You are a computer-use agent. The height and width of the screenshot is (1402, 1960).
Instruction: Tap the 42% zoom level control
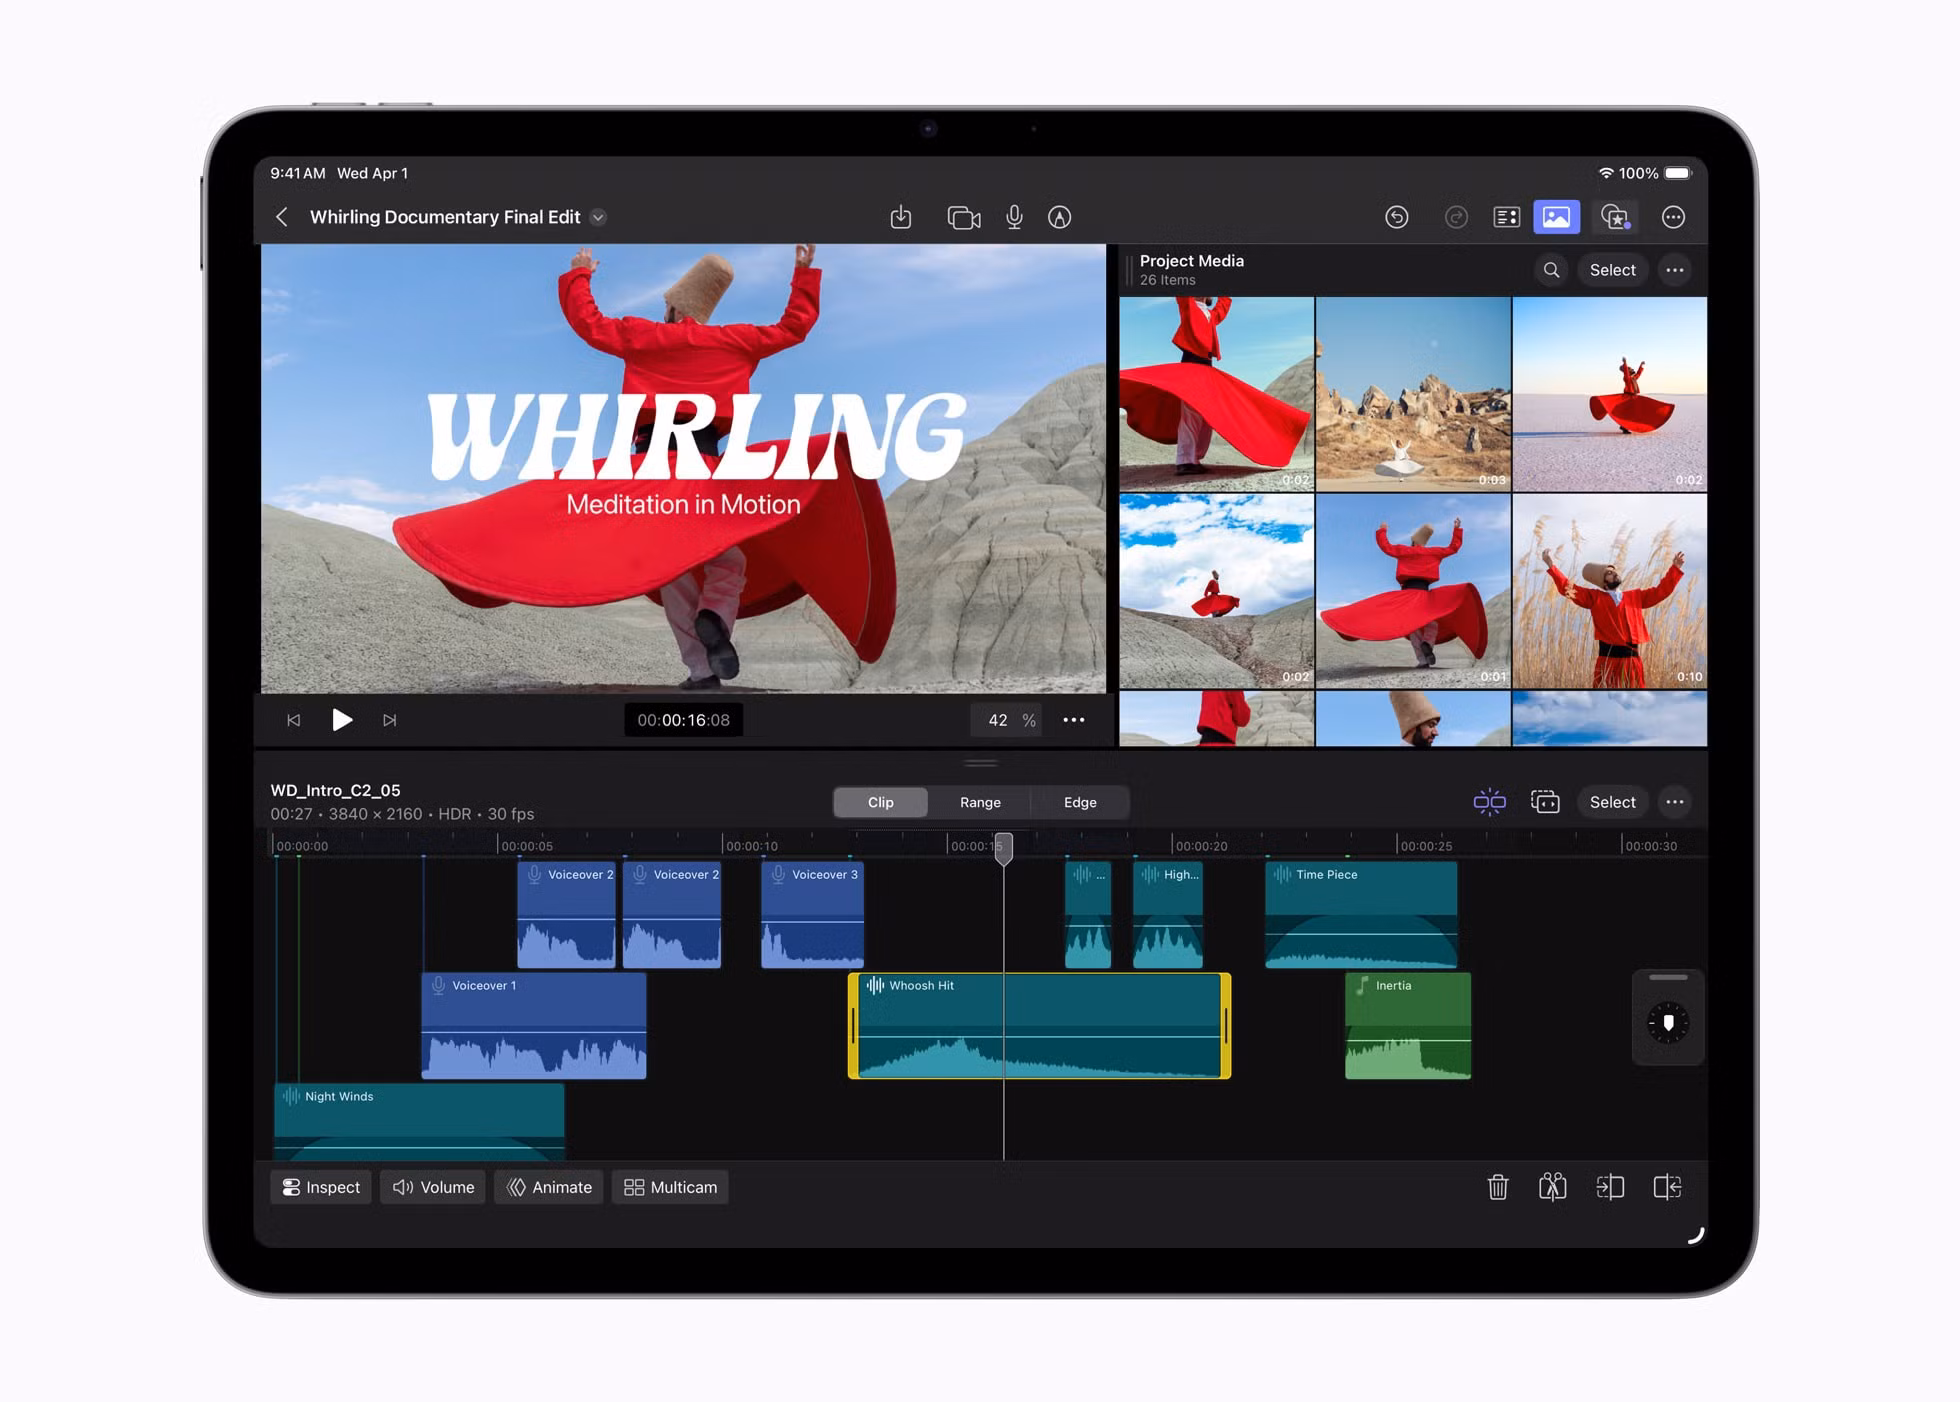(1006, 719)
